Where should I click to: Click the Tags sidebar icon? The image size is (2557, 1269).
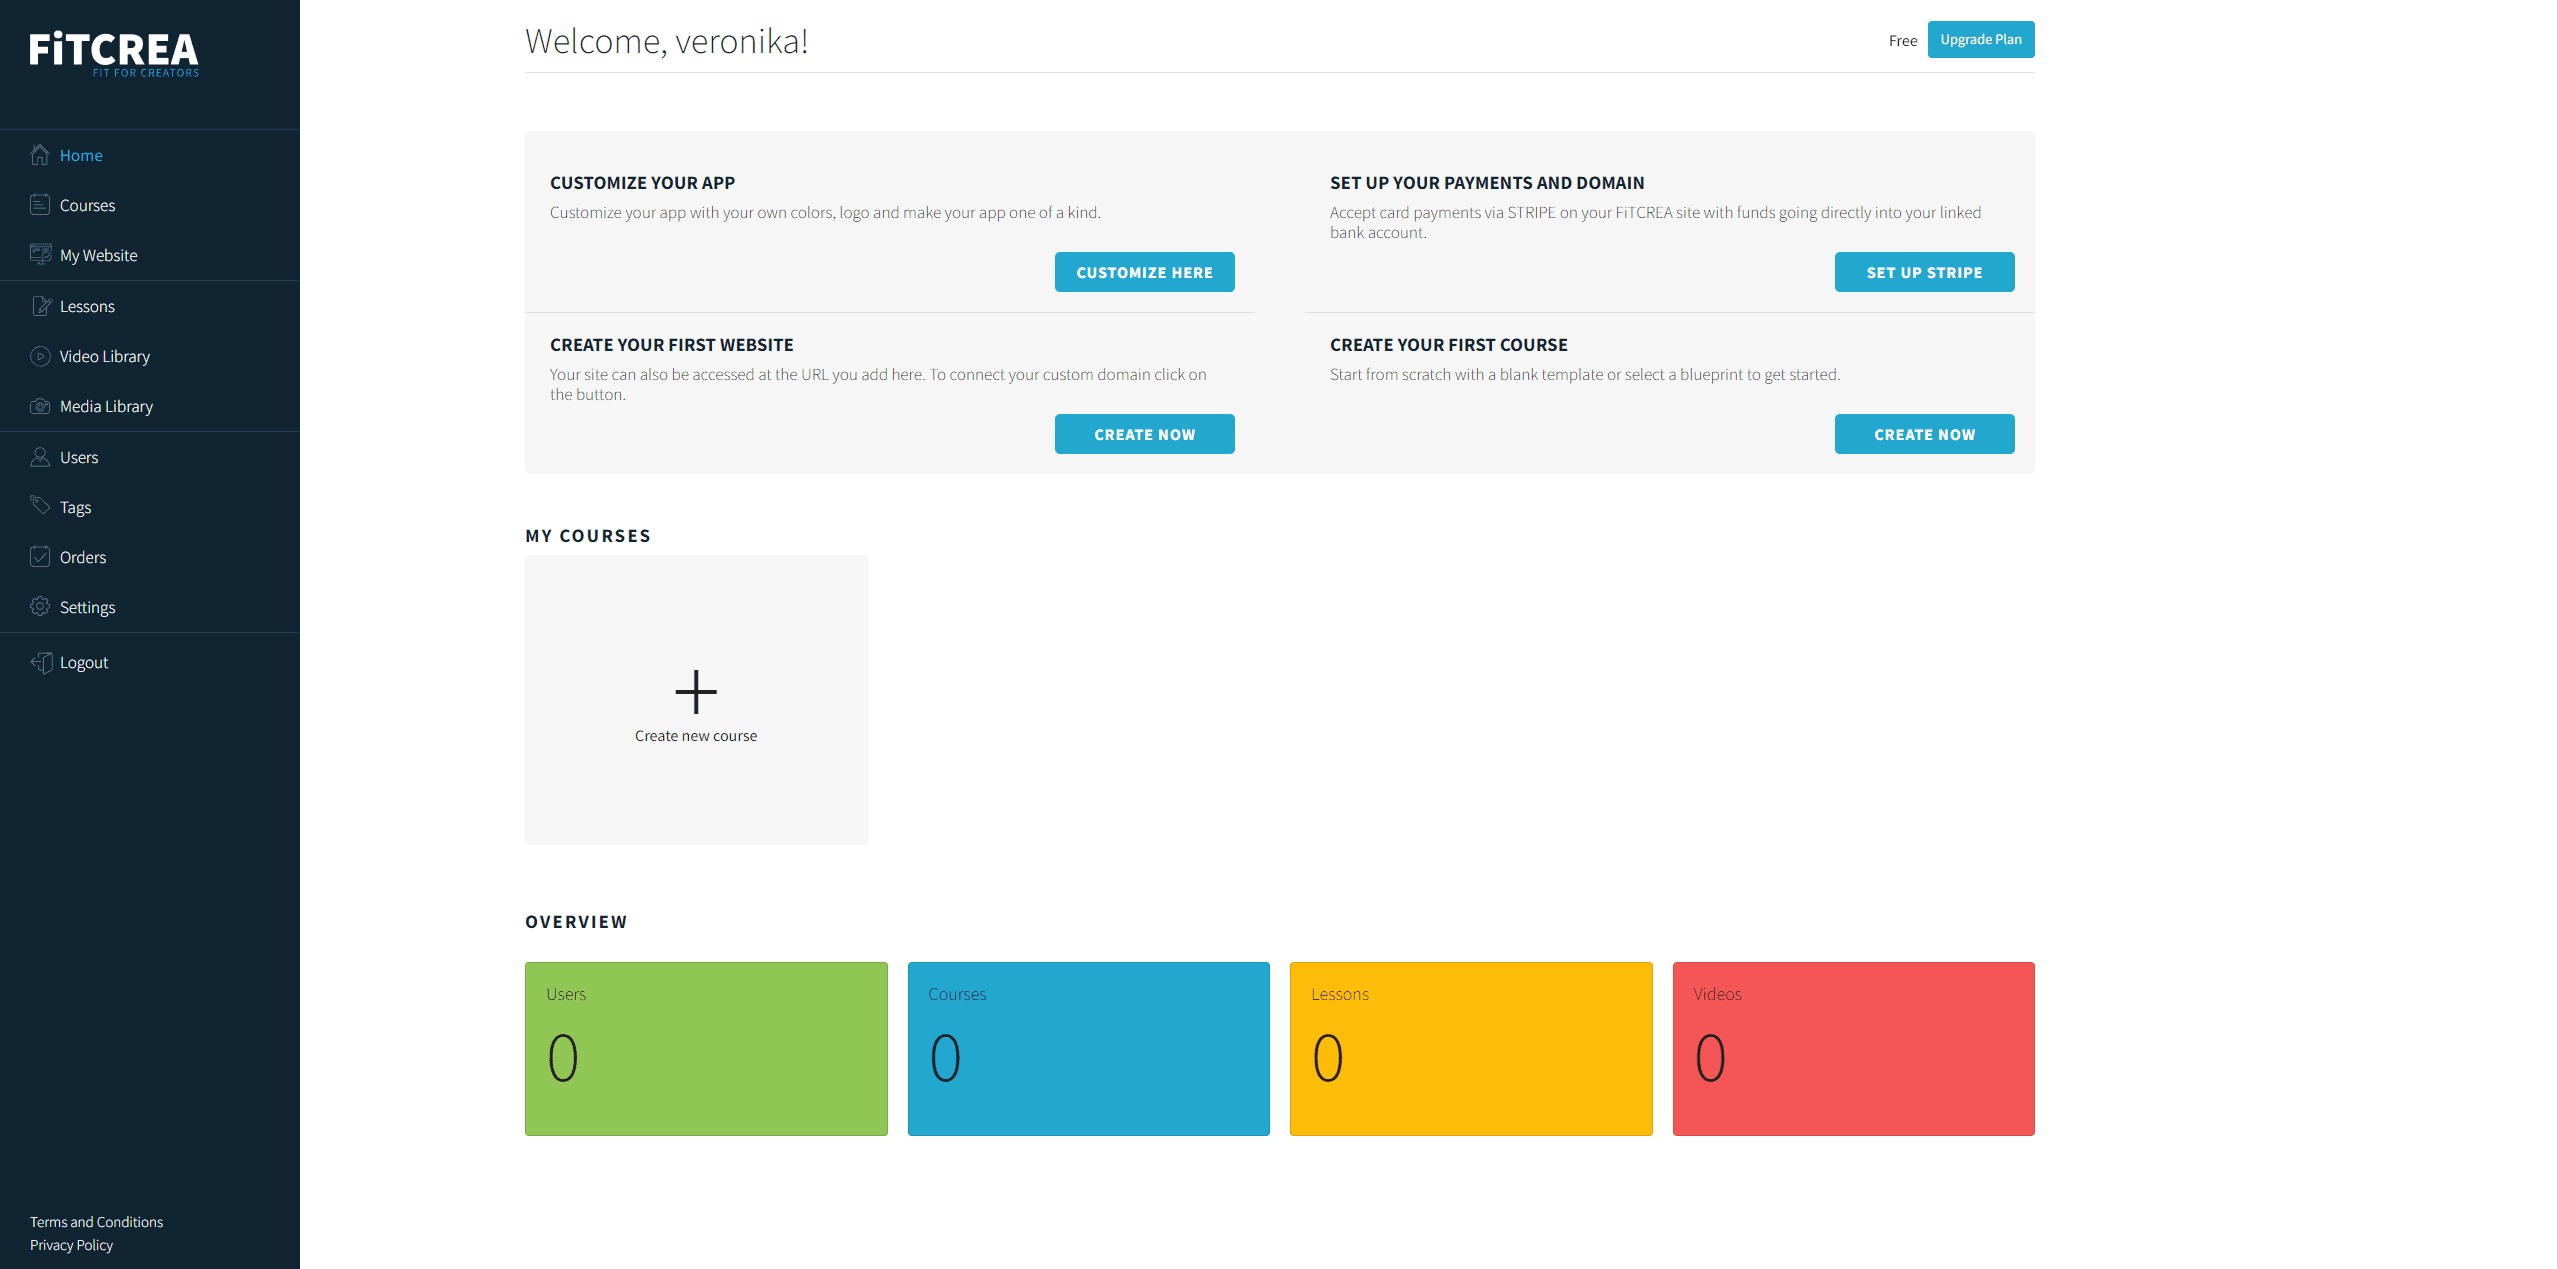pyautogui.click(x=39, y=506)
